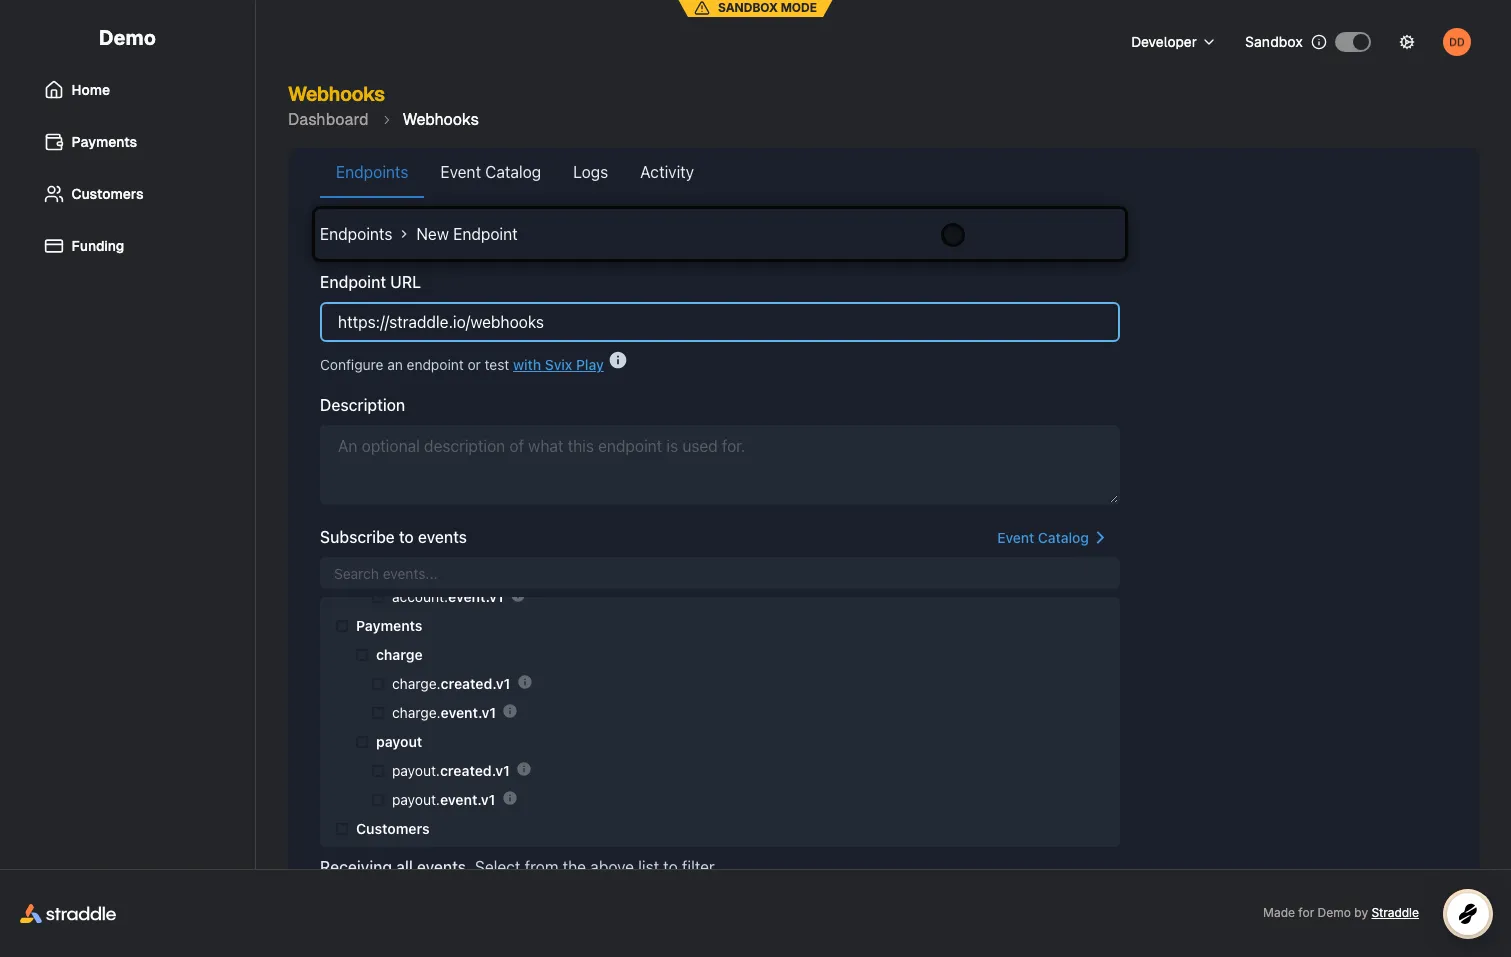Open the Logs tab
The width and height of the screenshot is (1511, 957).
point(590,172)
